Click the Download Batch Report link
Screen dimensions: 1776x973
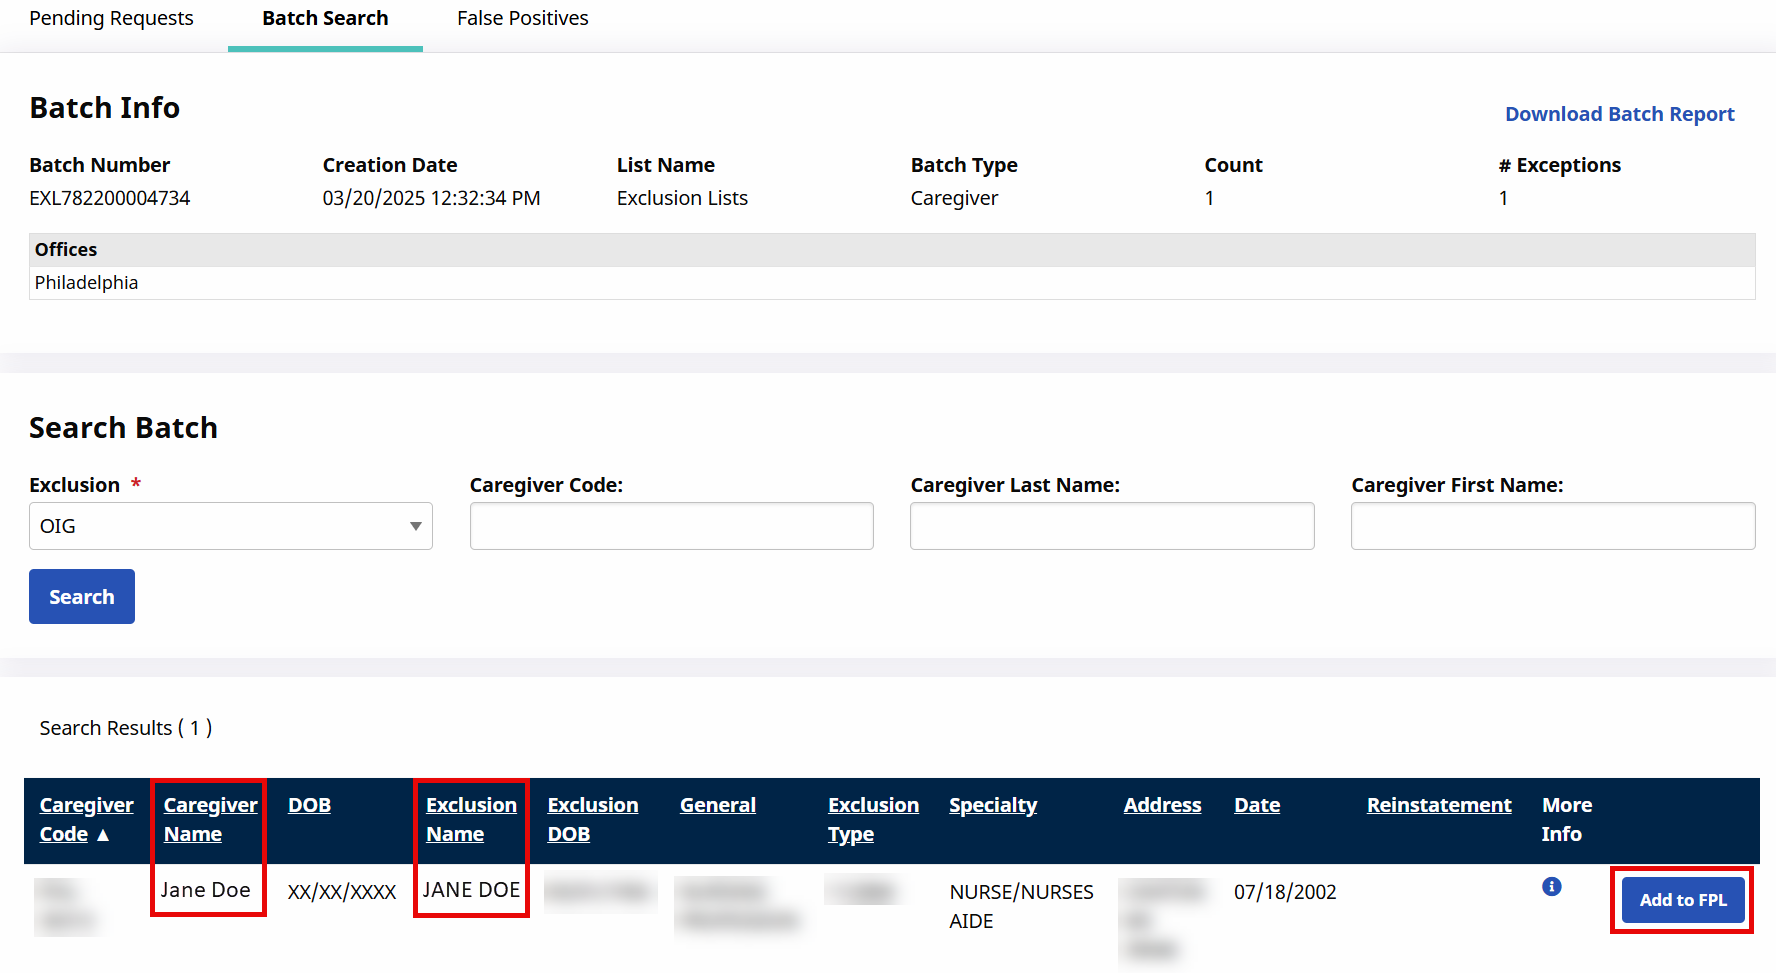pos(1619,114)
